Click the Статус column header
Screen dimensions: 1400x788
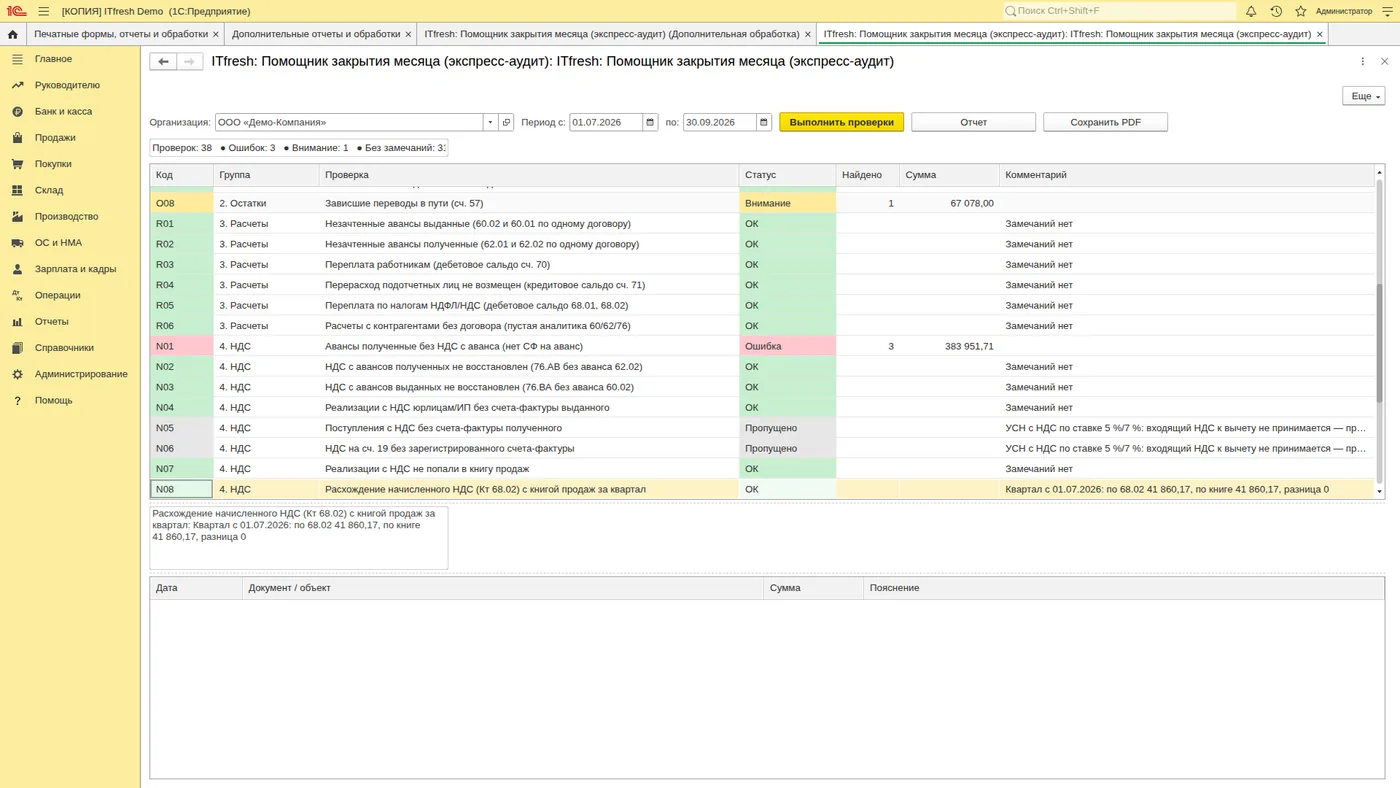pos(787,175)
